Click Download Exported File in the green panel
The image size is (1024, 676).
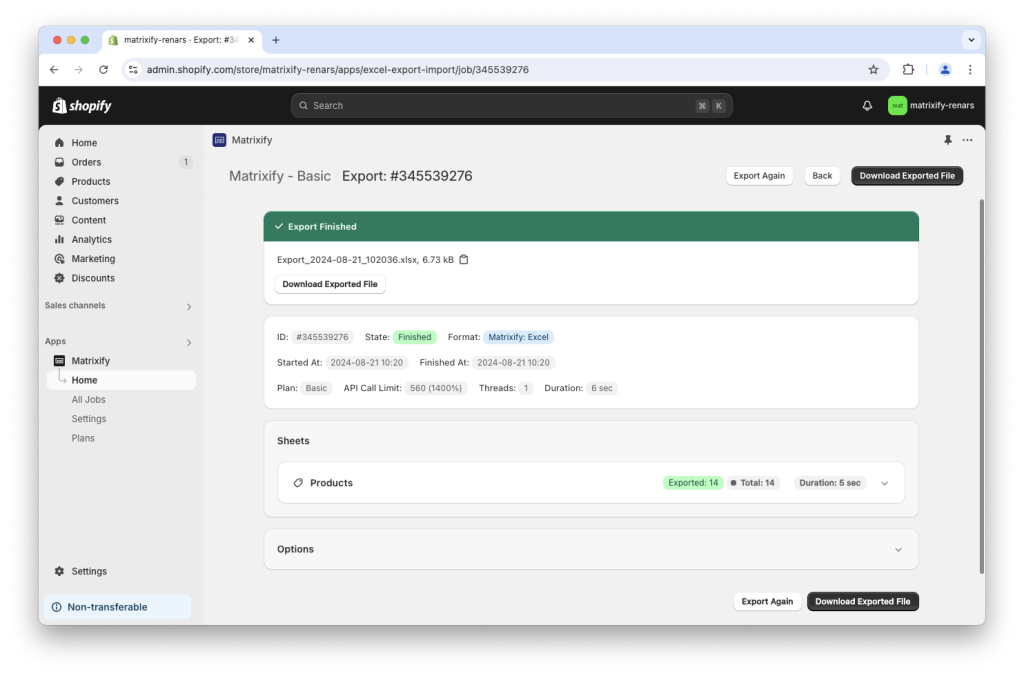[x=330, y=284]
